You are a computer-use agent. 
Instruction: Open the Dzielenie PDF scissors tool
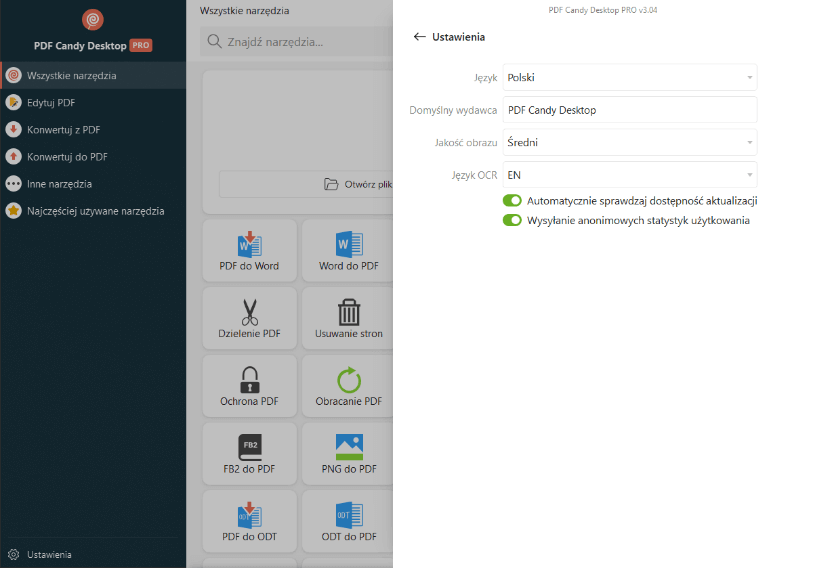[249, 318]
